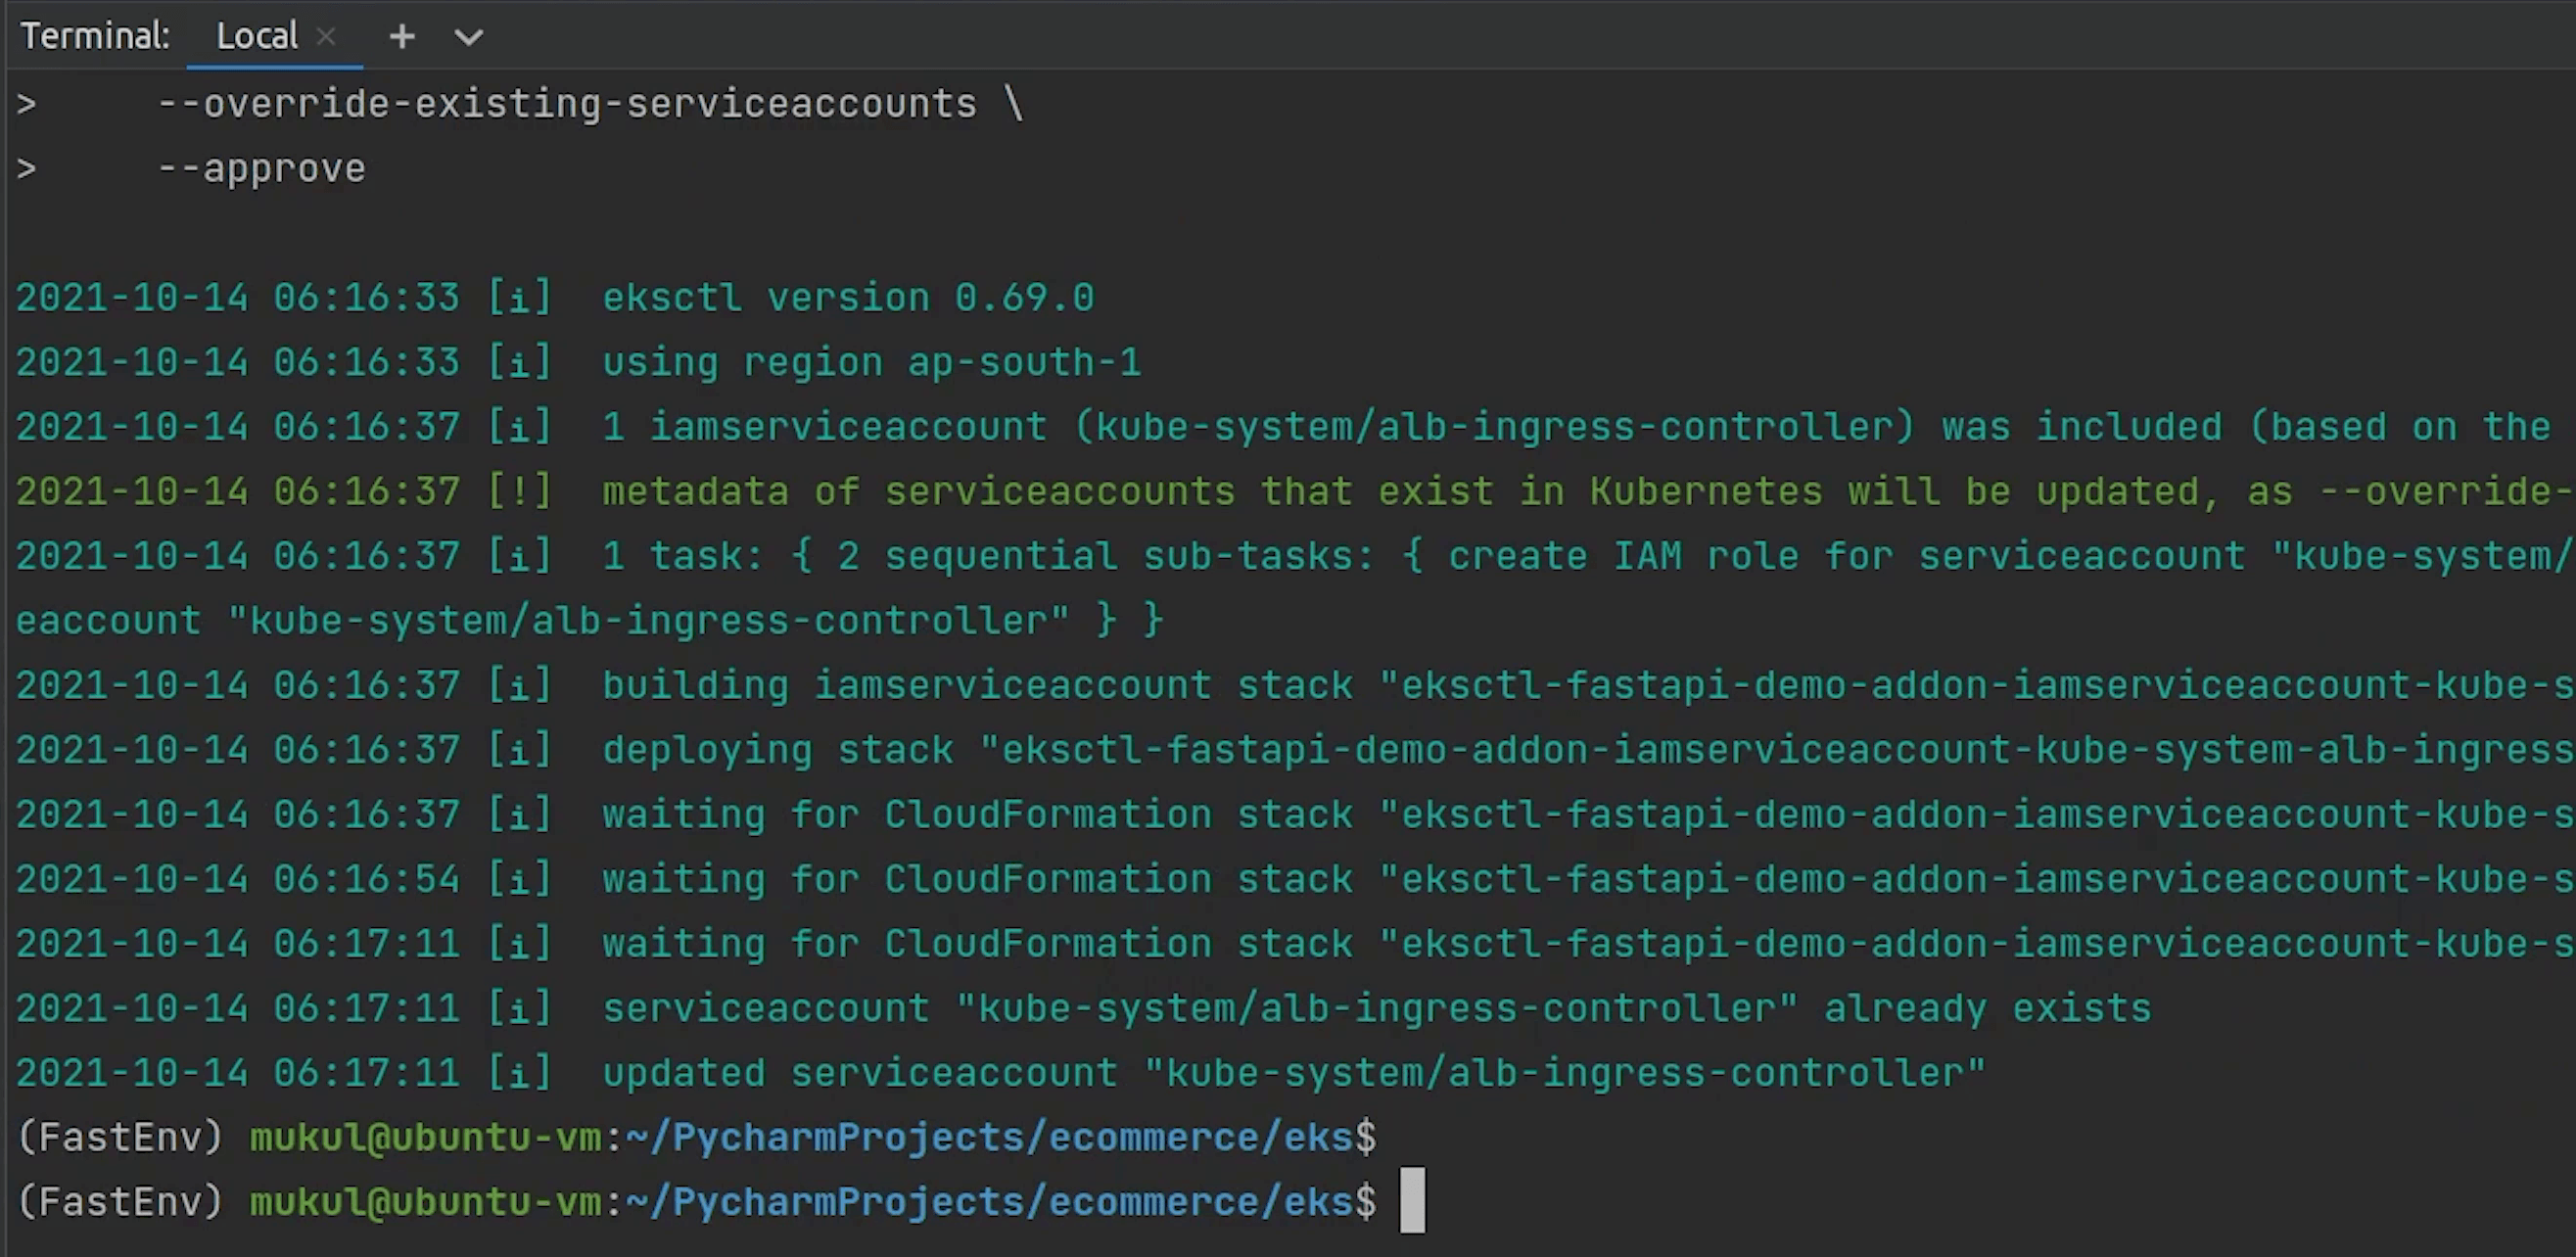Place cursor at the last command prompt
The image size is (2576, 1257).
click(x=1411, y=1201)
